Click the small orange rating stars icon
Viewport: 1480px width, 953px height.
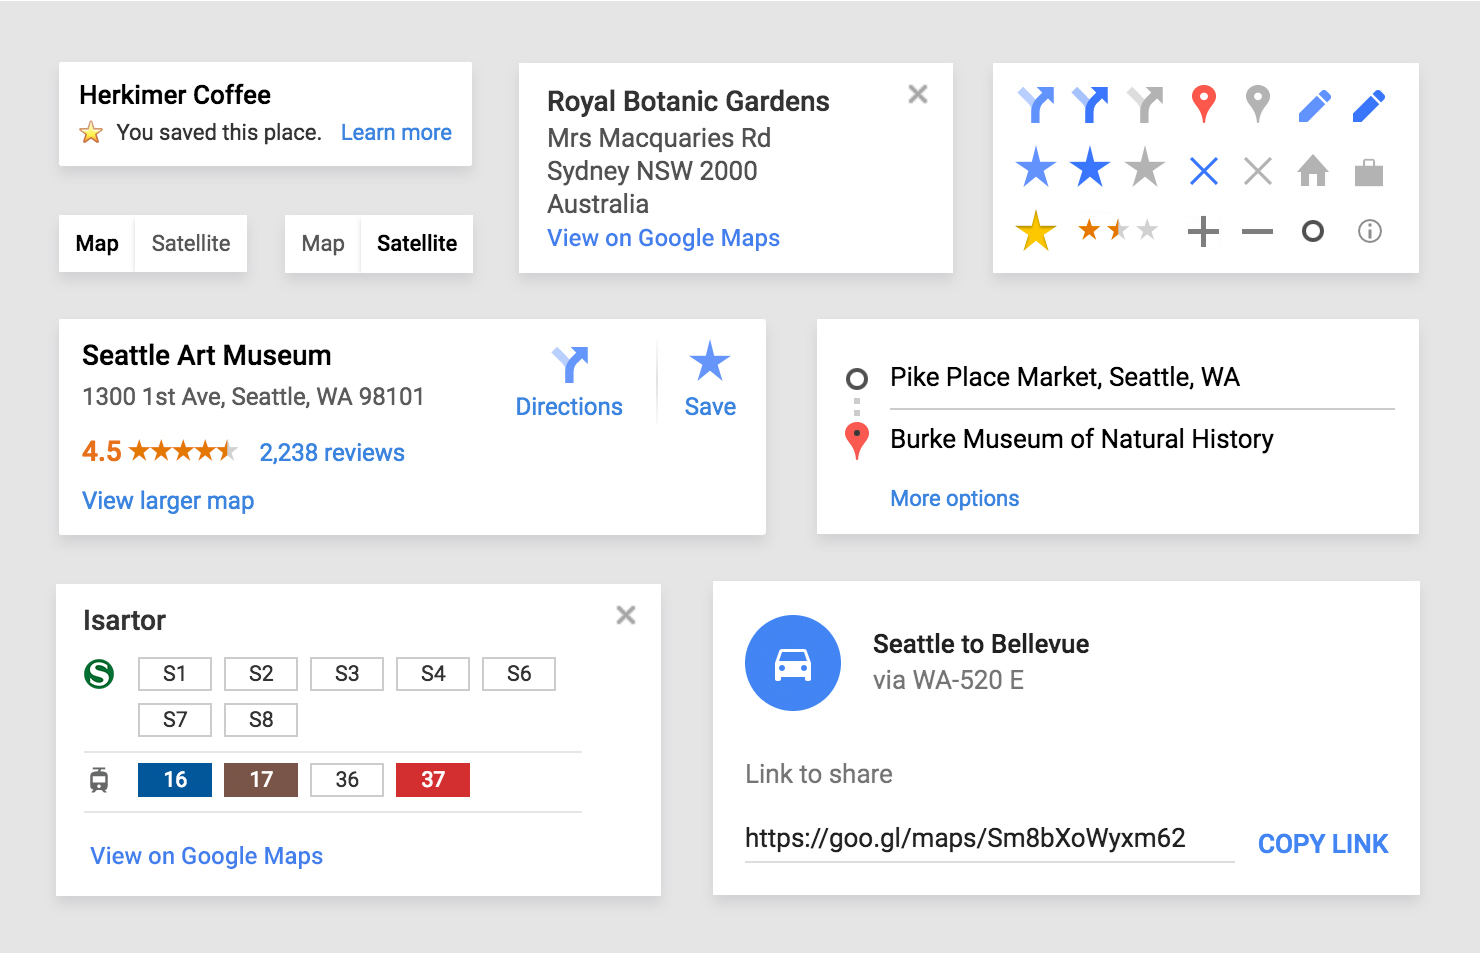1118,231
